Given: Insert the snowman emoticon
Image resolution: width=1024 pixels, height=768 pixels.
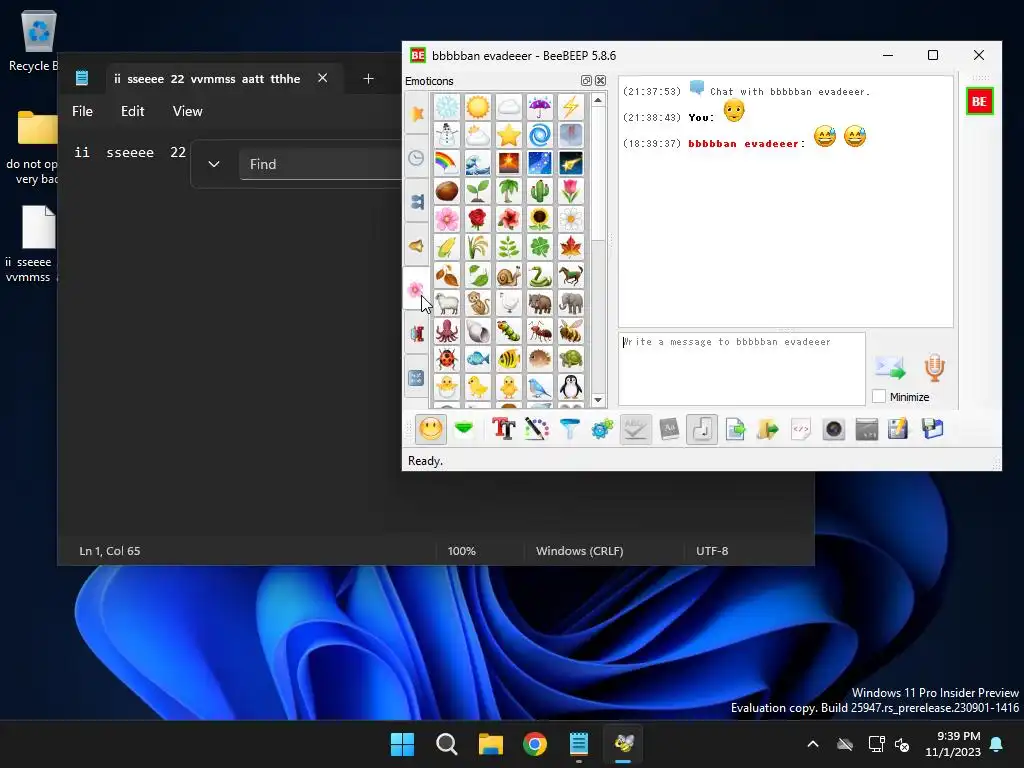Looking at the screenshot, I should pos(447,135).
